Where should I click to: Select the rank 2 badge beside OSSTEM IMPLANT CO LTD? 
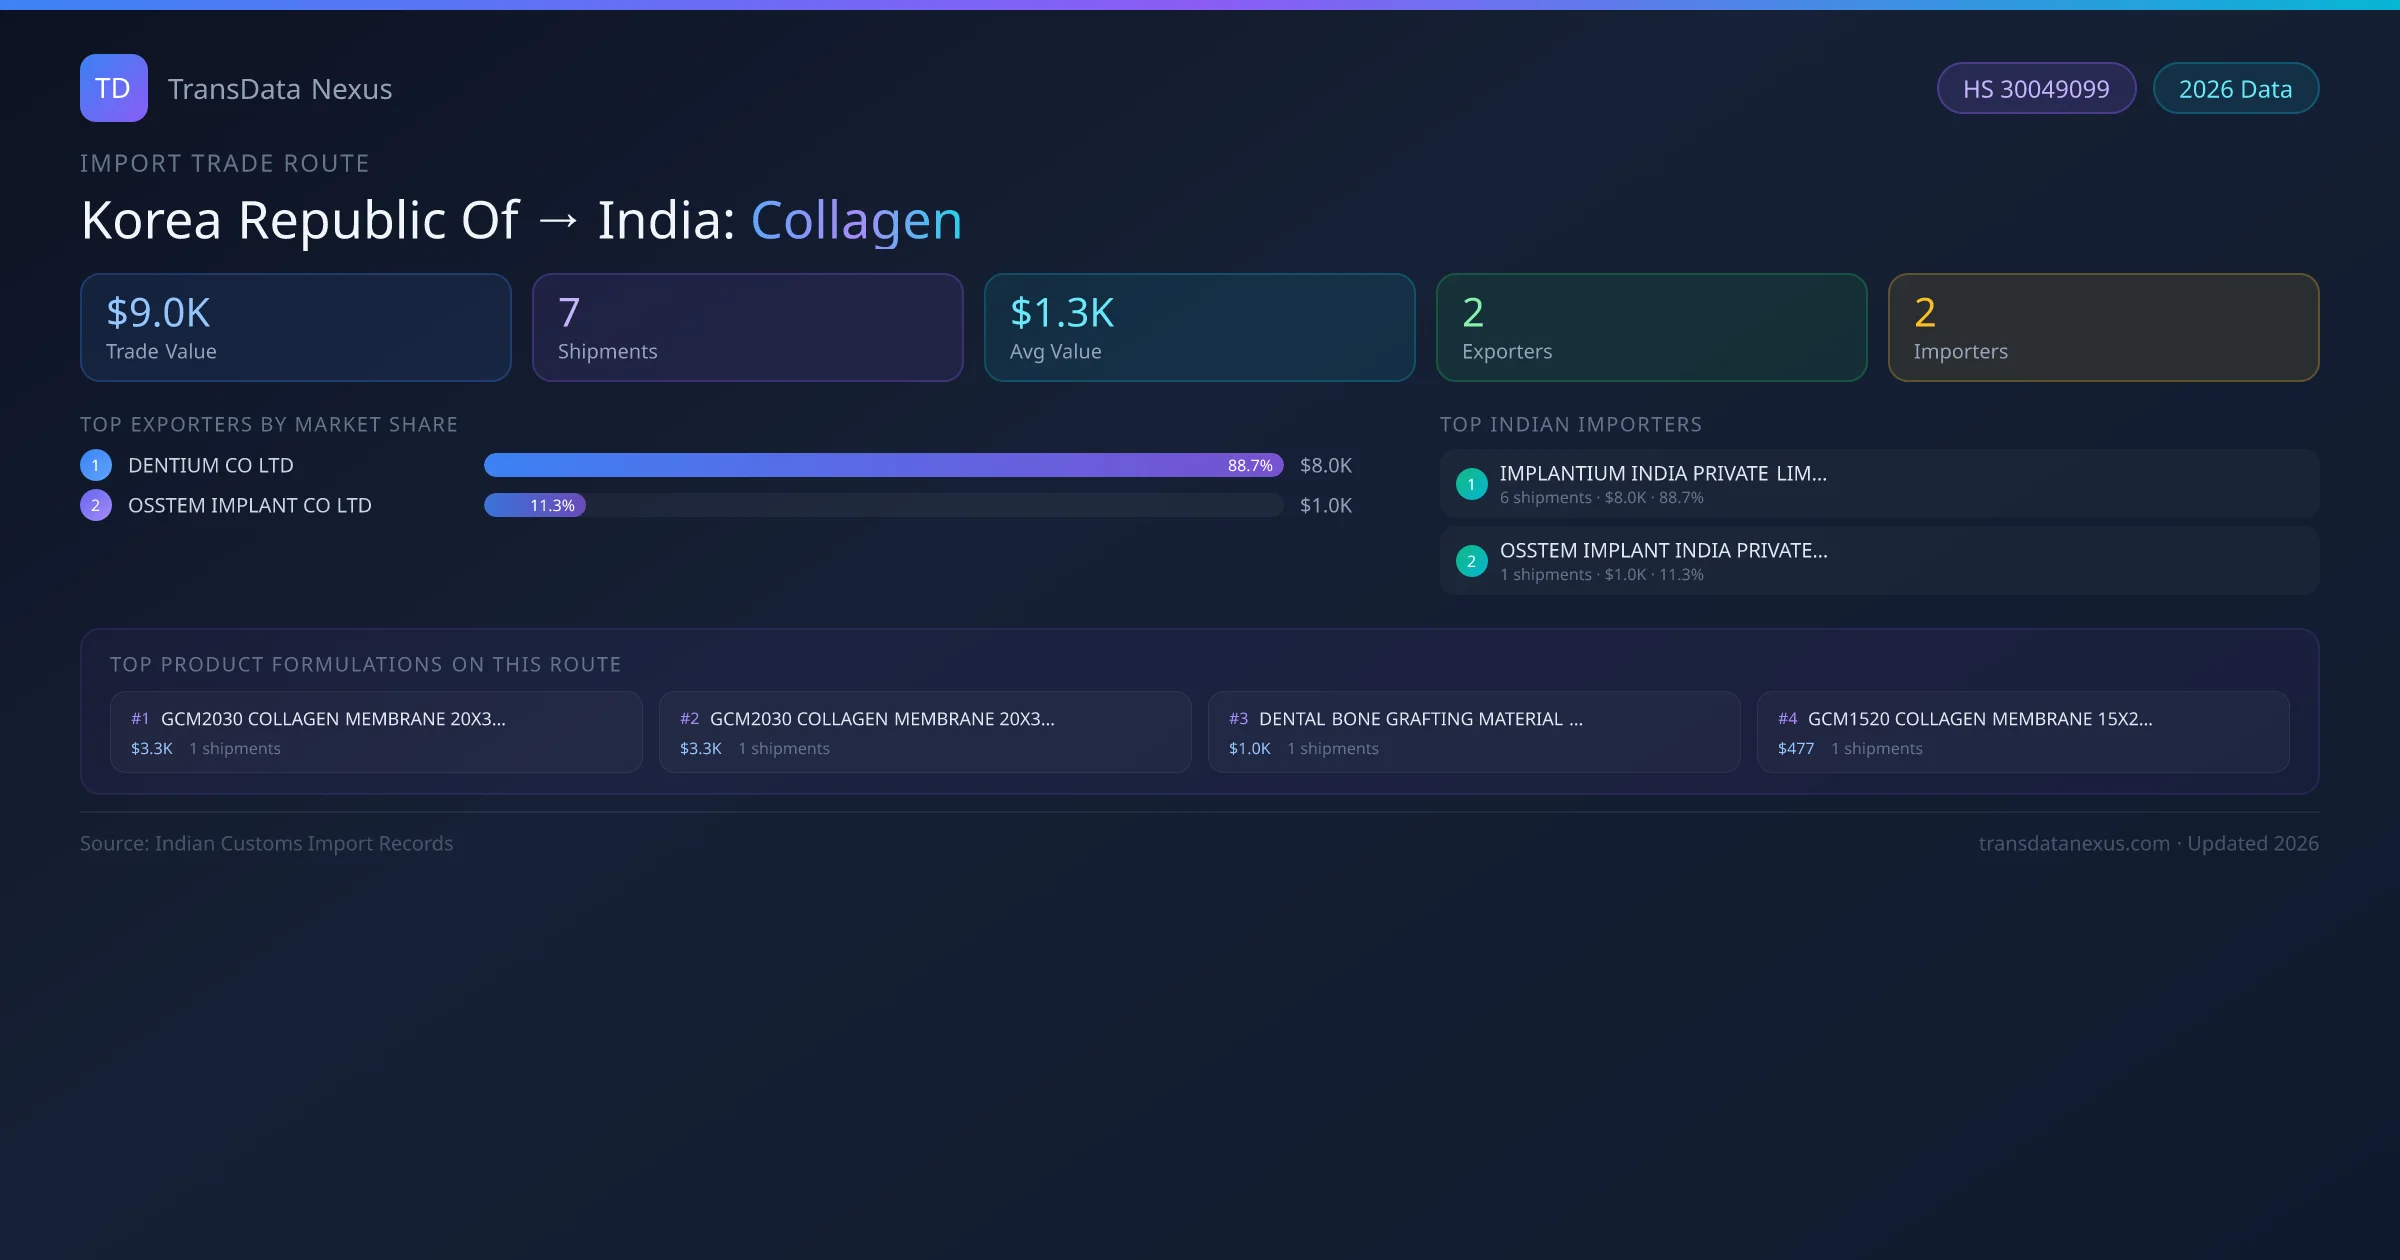pos(95,505)
